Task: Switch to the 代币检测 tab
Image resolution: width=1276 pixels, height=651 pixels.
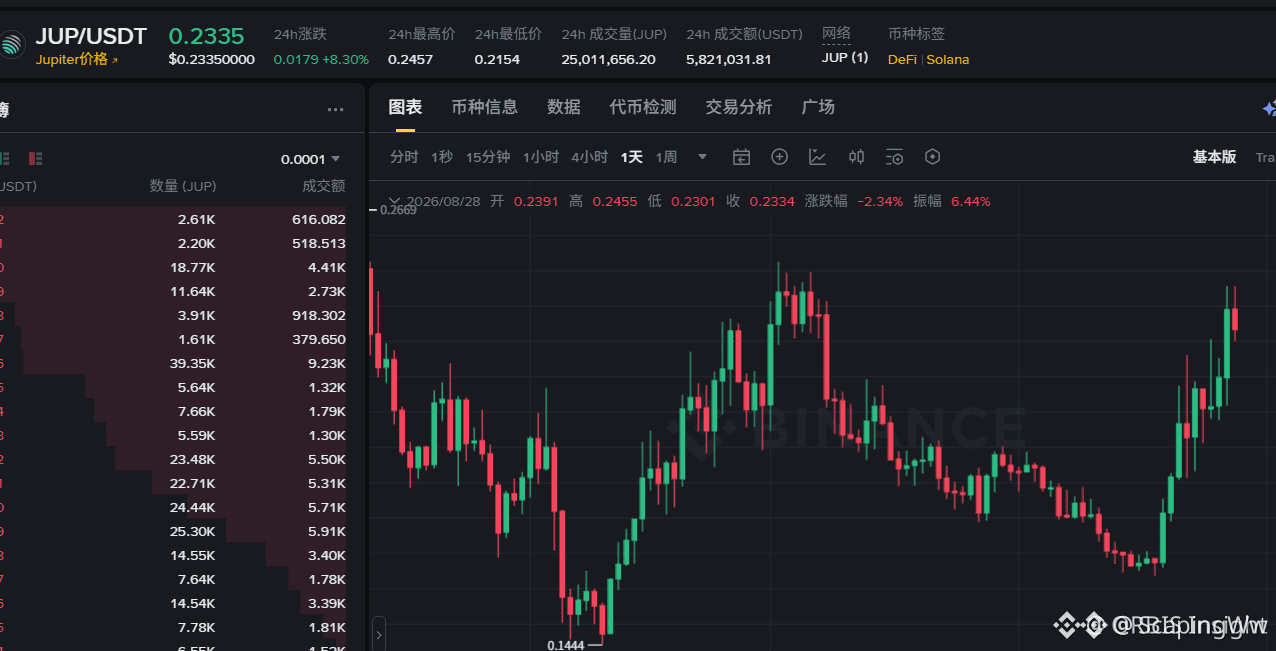Action: tap(643, 107)
